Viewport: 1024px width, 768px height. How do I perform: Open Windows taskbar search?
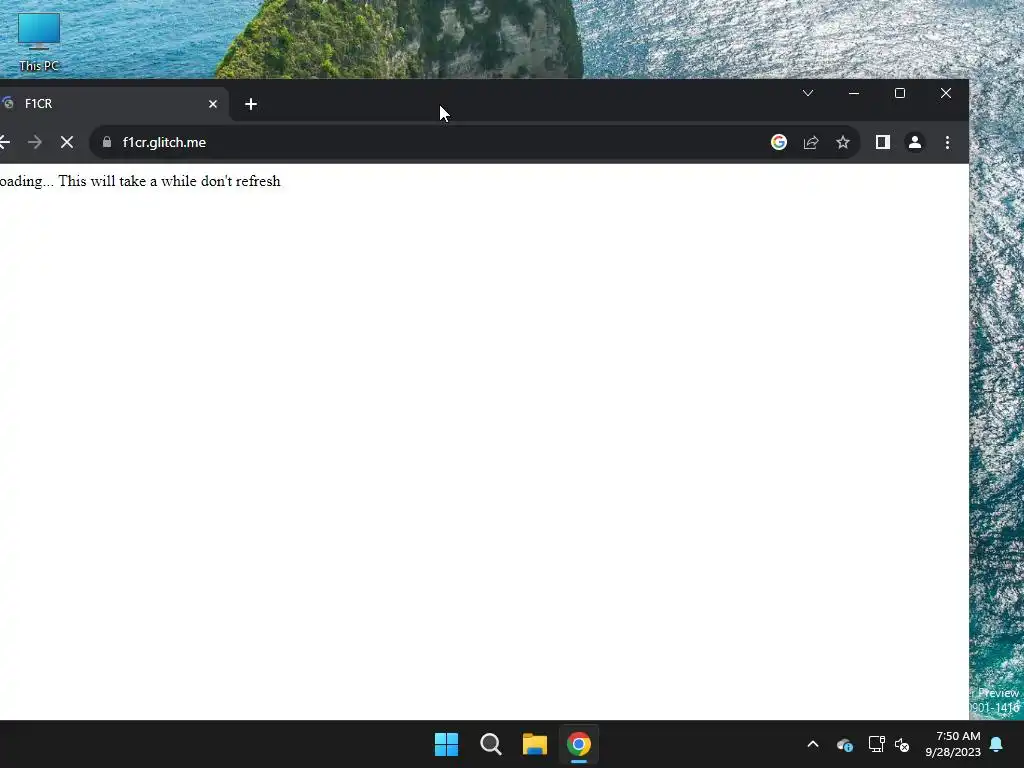[x=490, y=744]
